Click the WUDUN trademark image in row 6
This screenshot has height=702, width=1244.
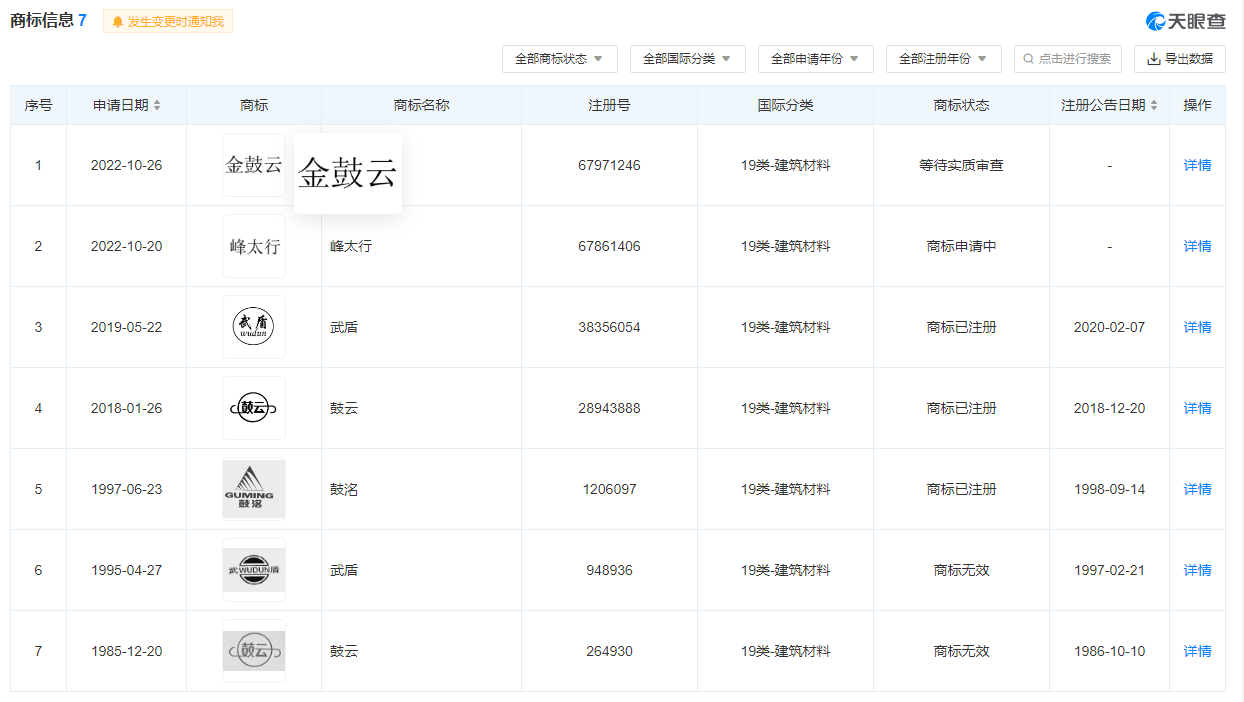tap(253, 570)
